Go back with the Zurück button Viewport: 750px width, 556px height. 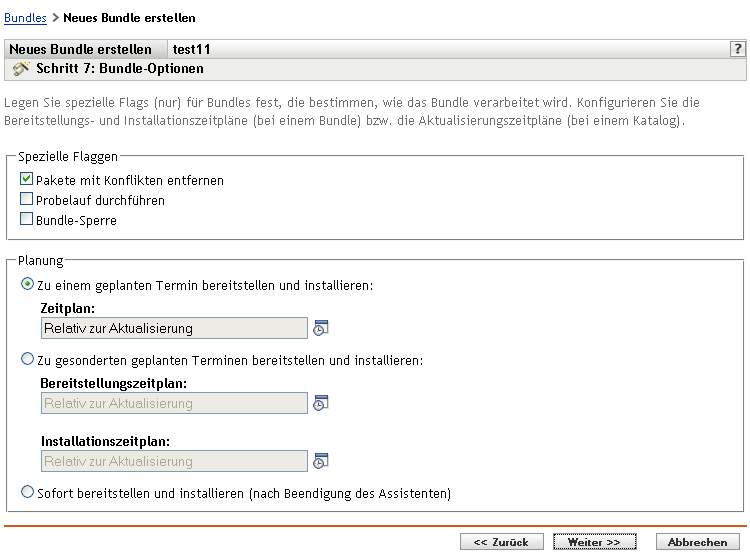coord(501,541)
